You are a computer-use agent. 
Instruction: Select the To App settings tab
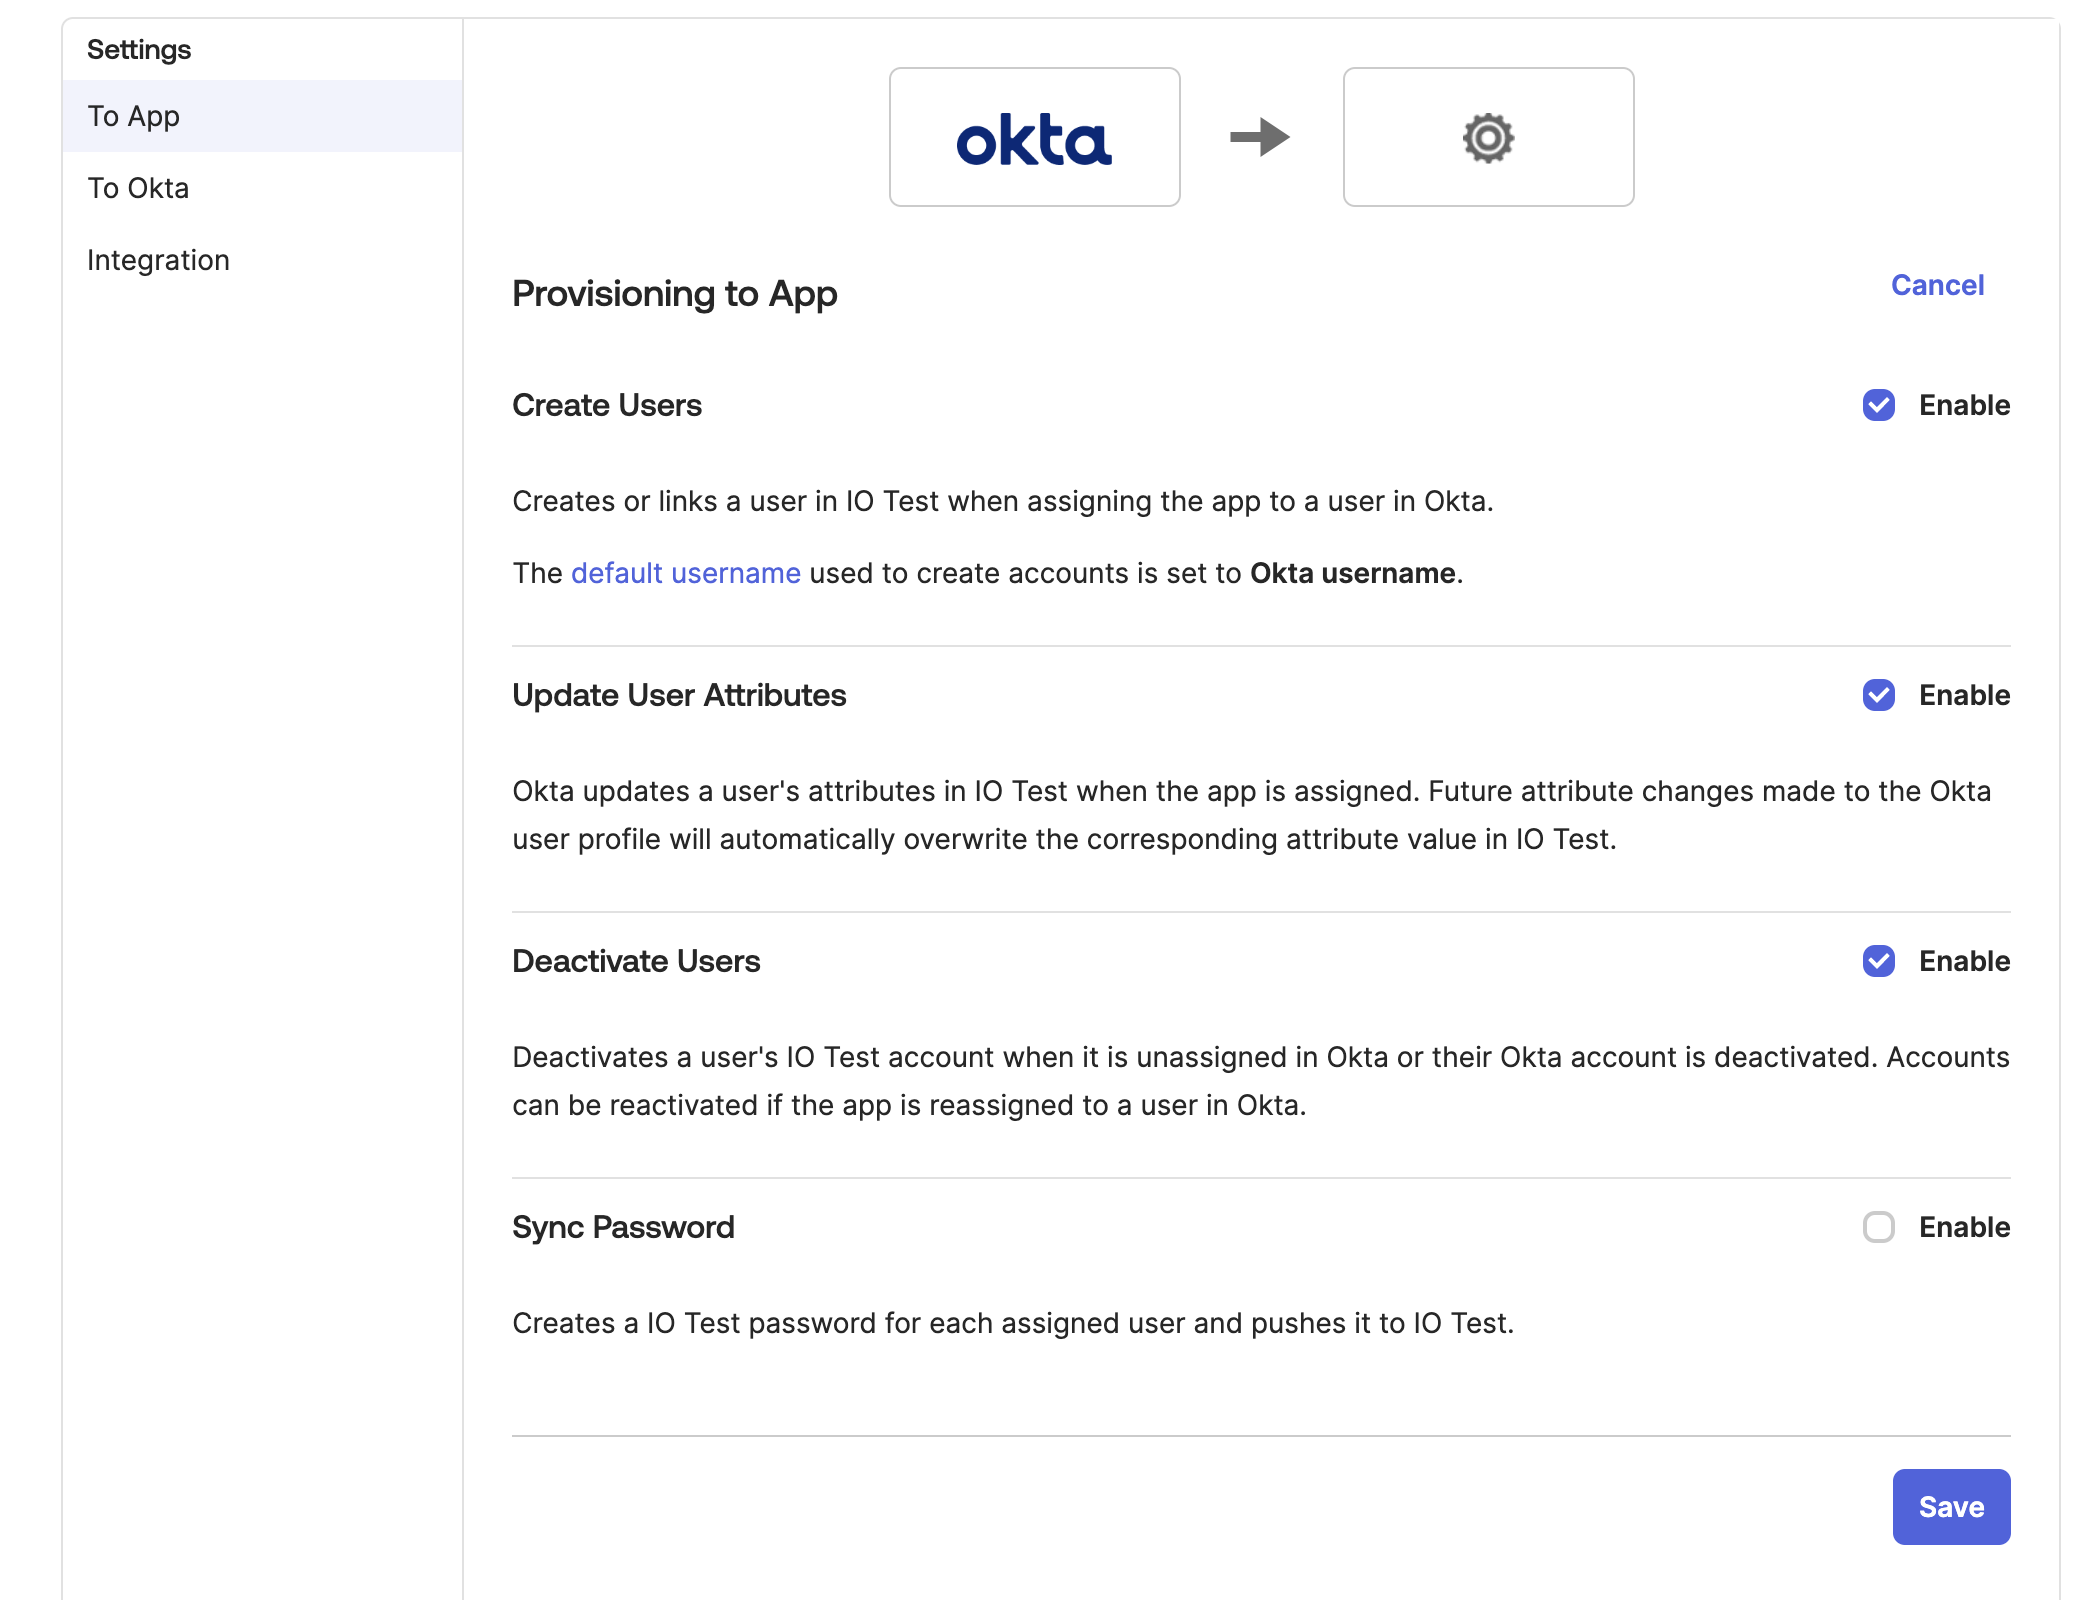[x=262, y=116]
